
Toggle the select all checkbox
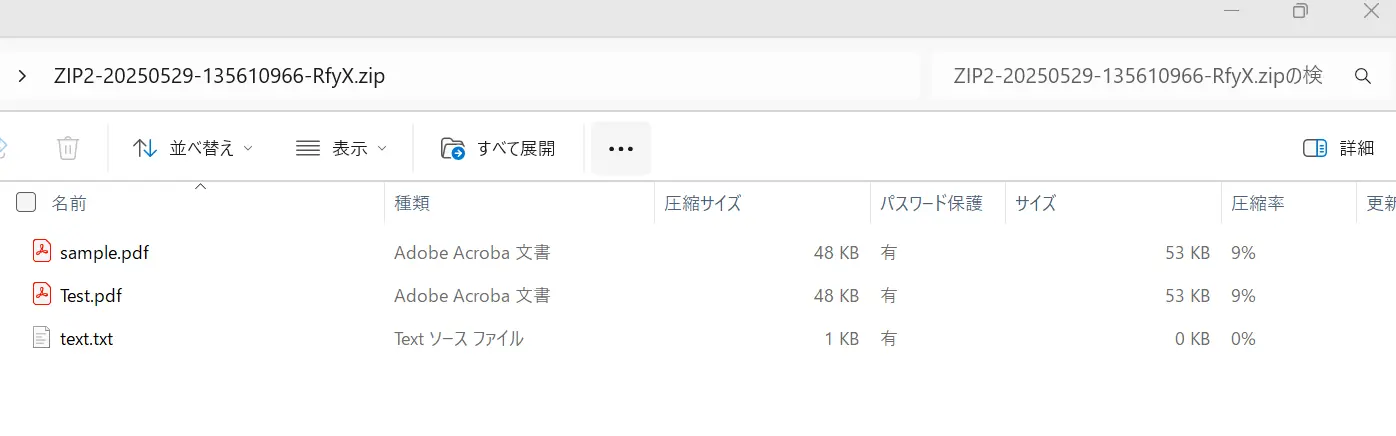[x=27, y=203]
